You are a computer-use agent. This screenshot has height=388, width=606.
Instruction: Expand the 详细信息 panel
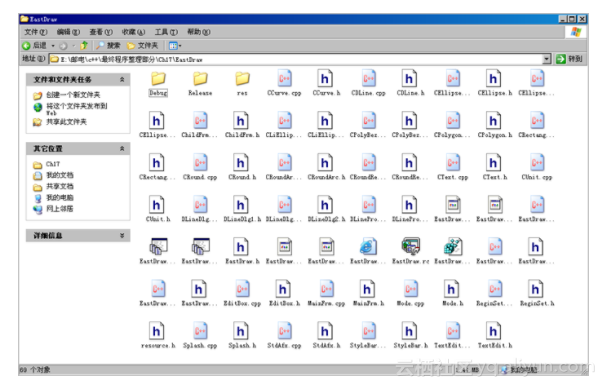pyautogui.click(x=122, y=235)
